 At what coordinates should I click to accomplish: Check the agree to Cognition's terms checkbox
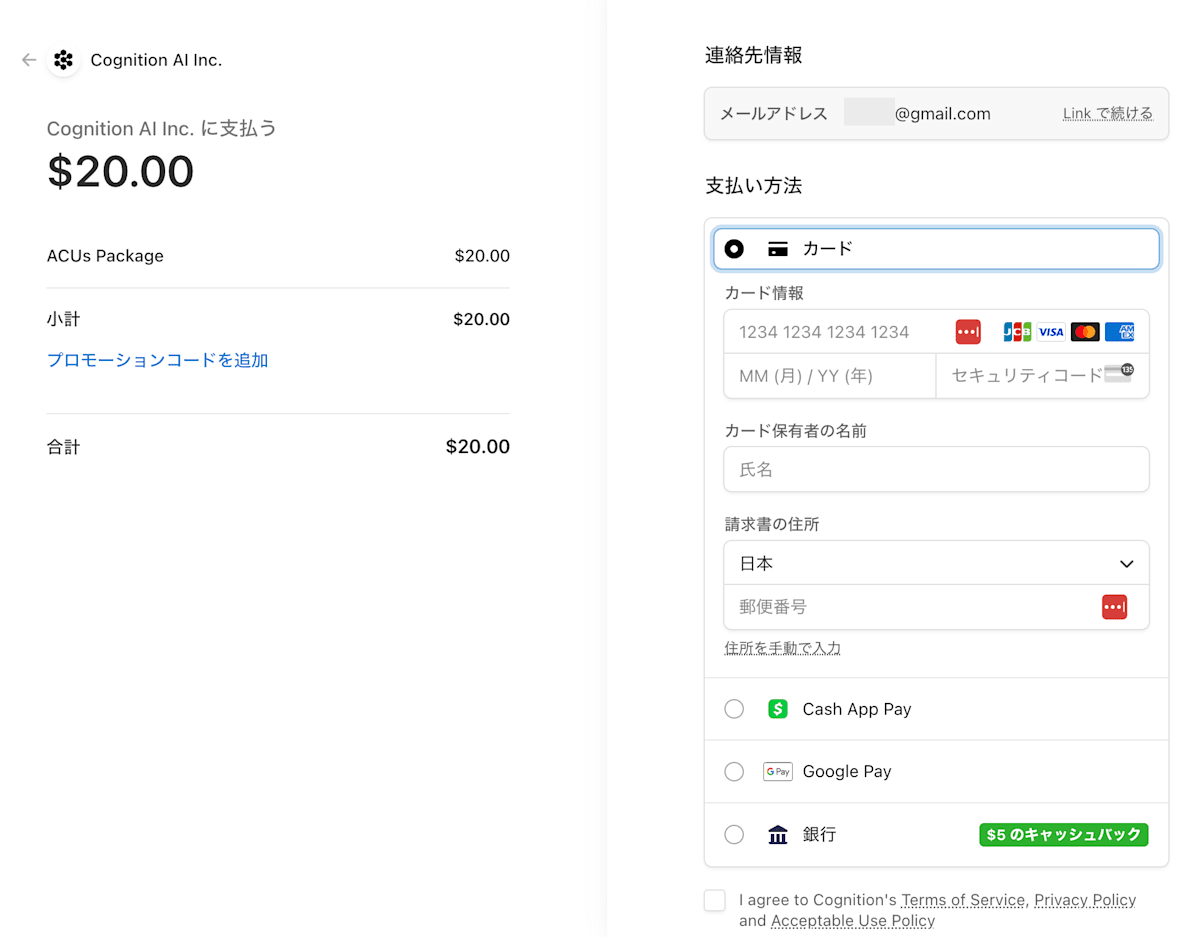pos(715,900)
